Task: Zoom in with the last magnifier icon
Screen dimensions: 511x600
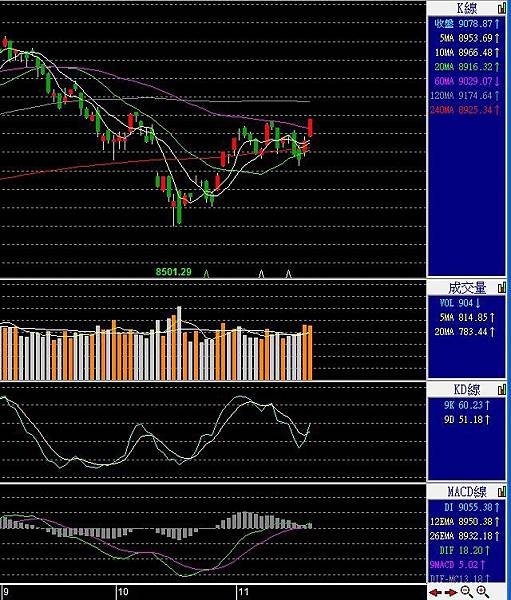Action: click(x=483, y=592)
